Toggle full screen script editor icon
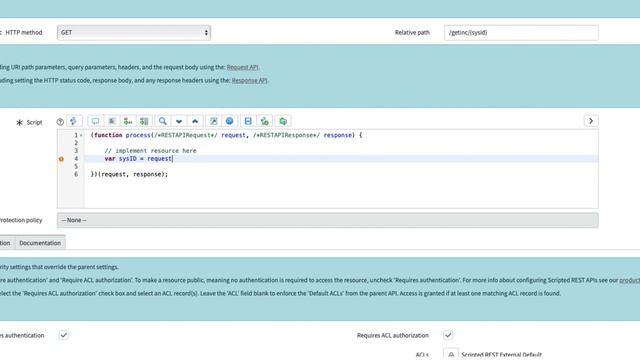The image size is (640, 360). click(x=213, y=121)
